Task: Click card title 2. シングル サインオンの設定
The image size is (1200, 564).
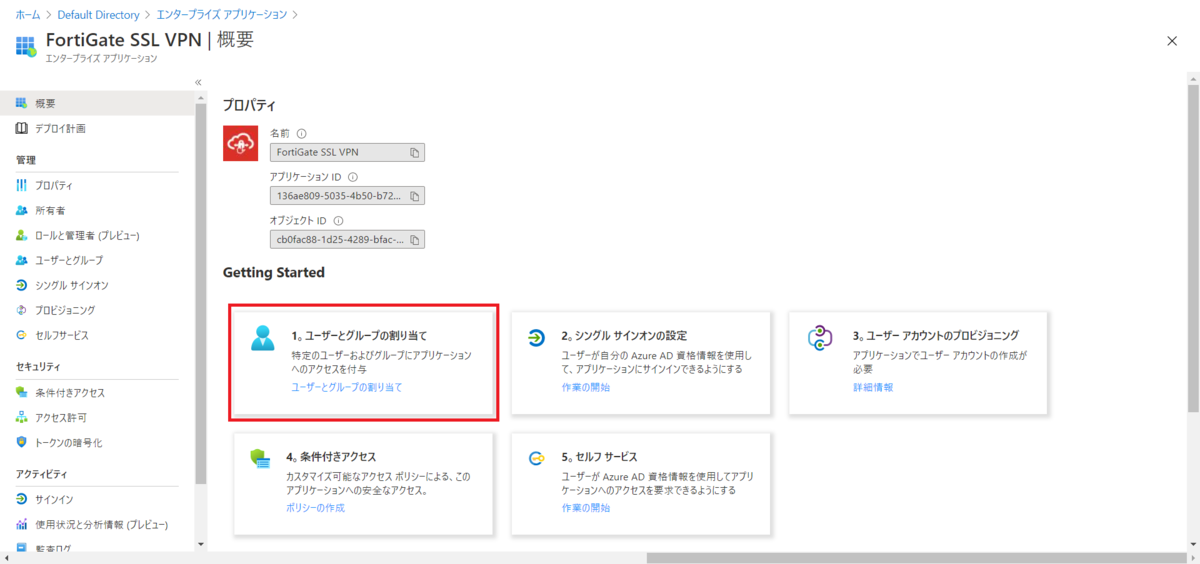Action: [624, 336]
